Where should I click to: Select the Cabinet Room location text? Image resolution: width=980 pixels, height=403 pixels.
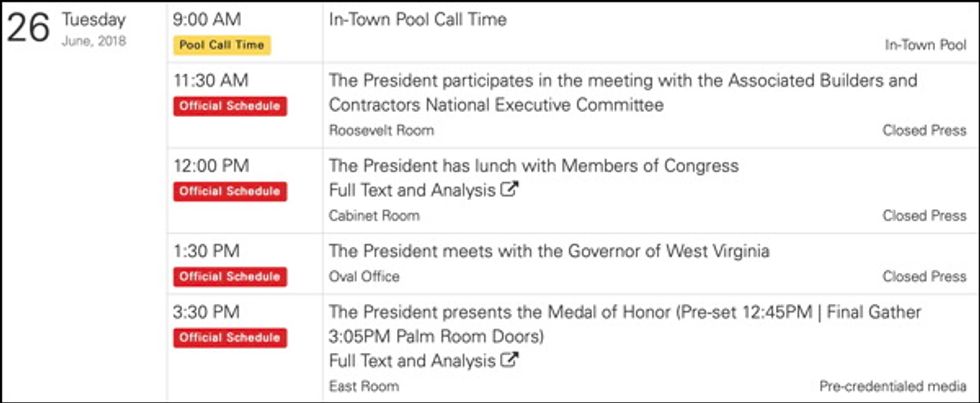pos(374,215)
